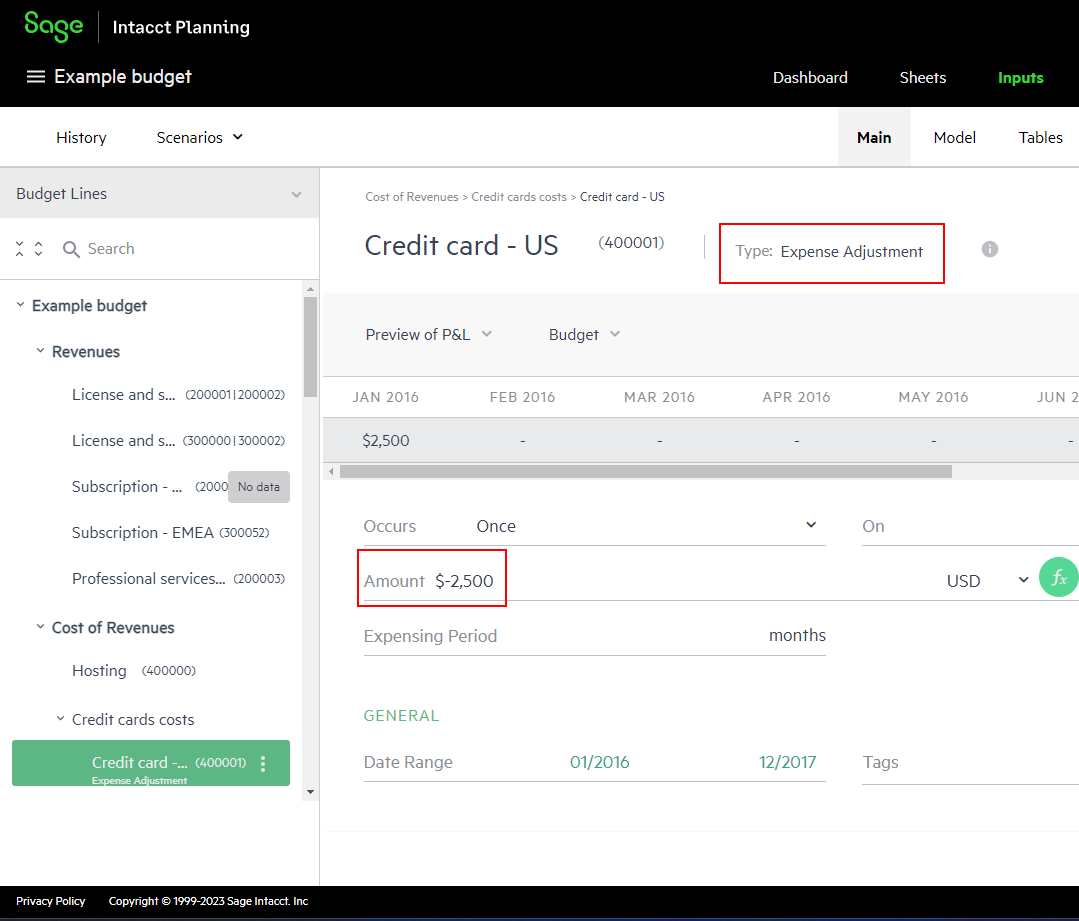The height and width of the screenshot is (921, 1079).
Task: Switch to the Sheets tab
Action: (923, 78)
